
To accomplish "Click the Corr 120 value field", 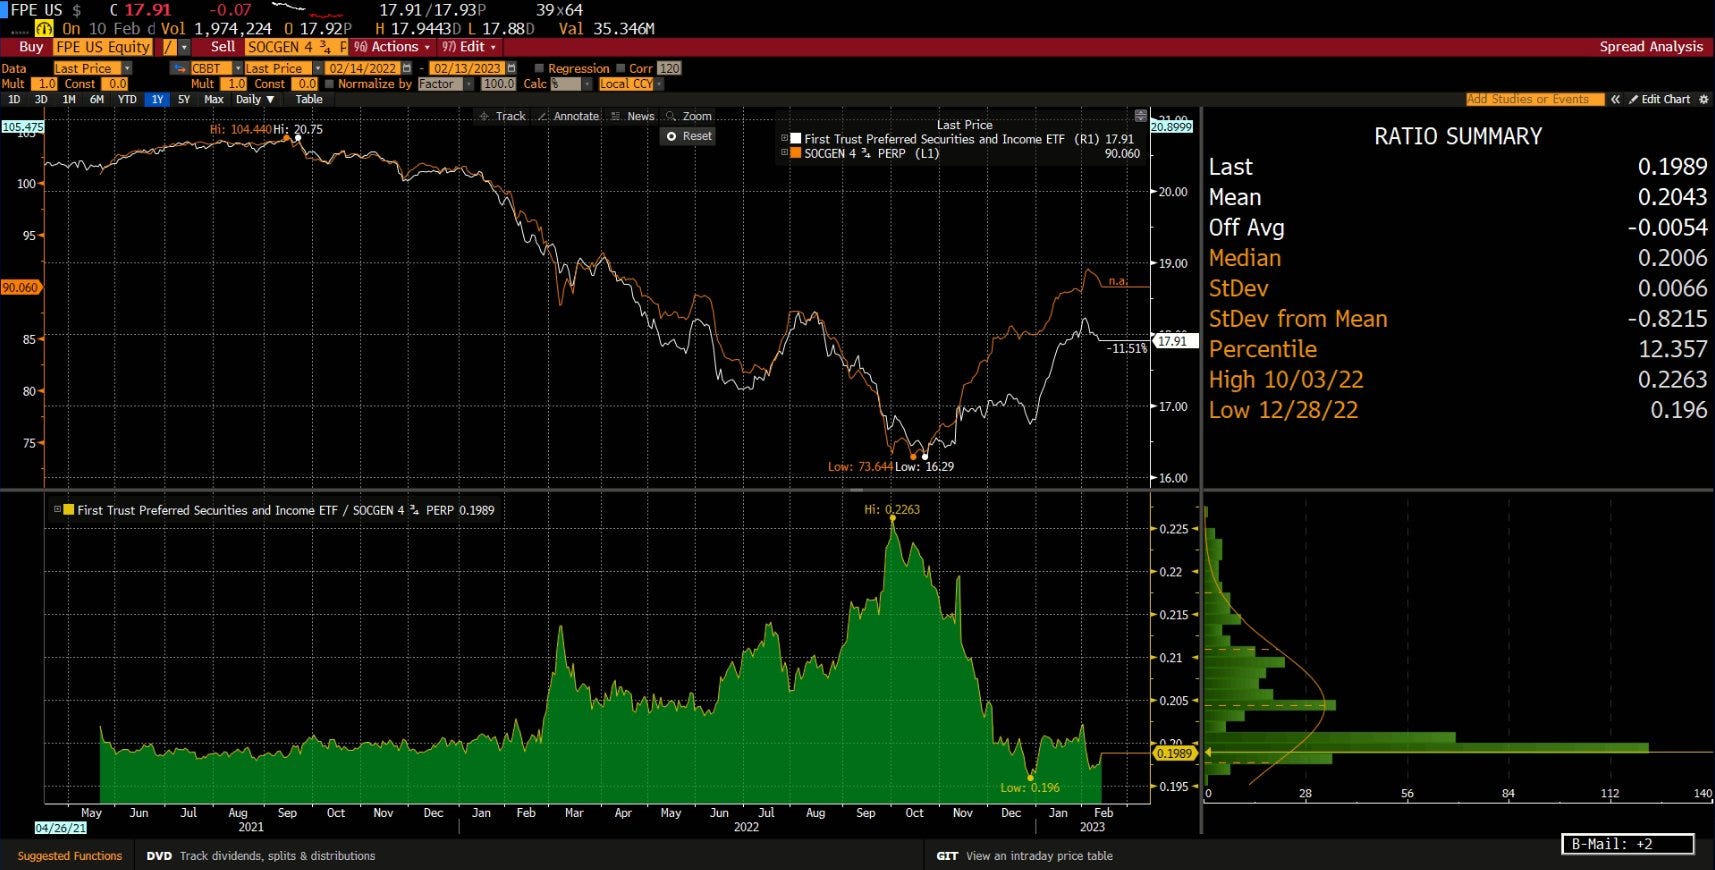I will (670, 68).
